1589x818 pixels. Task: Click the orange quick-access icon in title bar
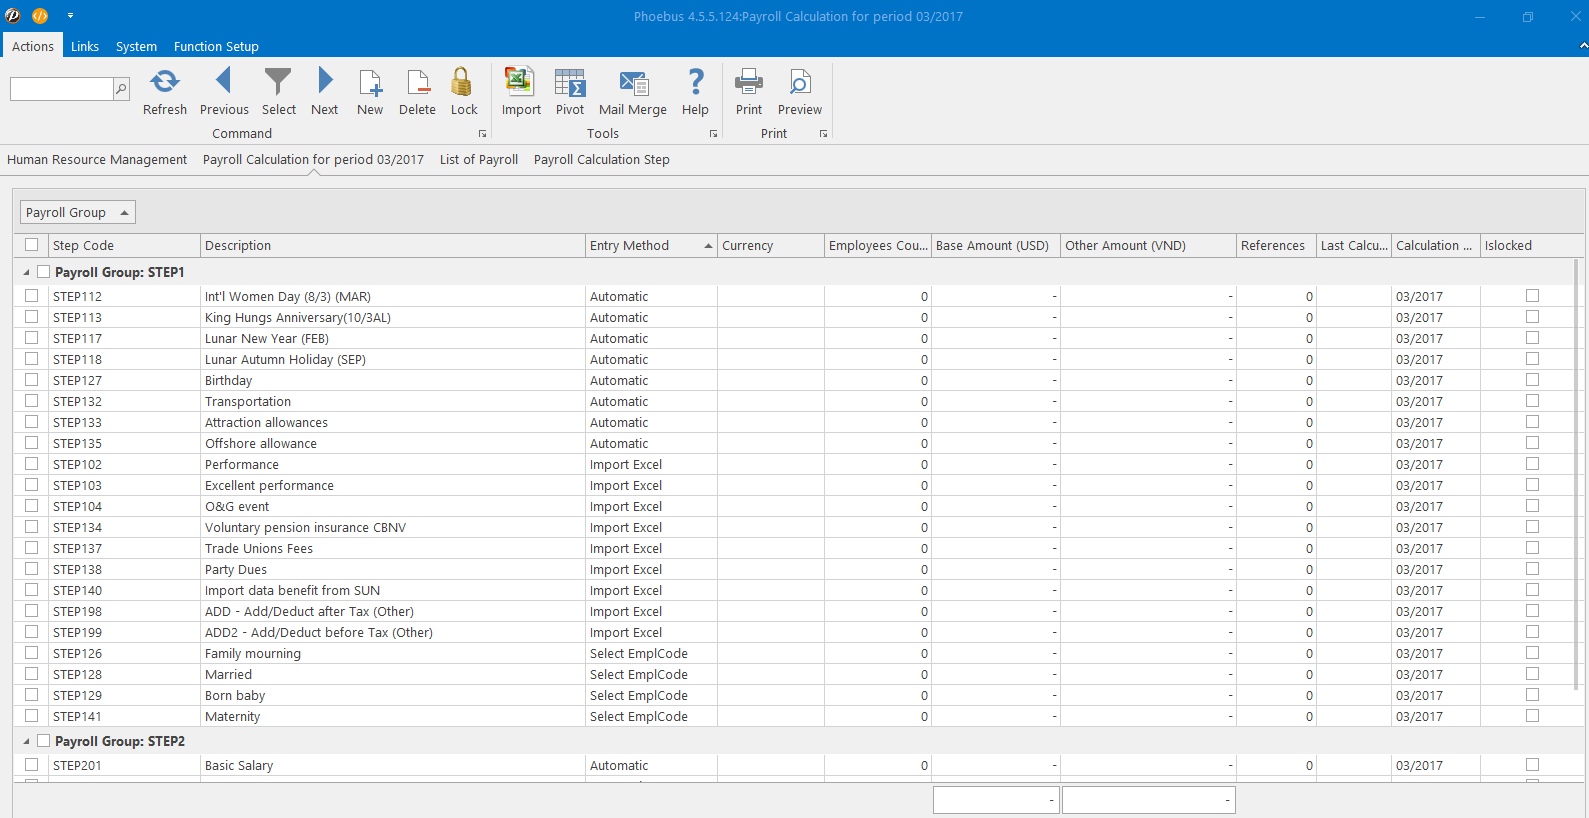click(40, 16)
